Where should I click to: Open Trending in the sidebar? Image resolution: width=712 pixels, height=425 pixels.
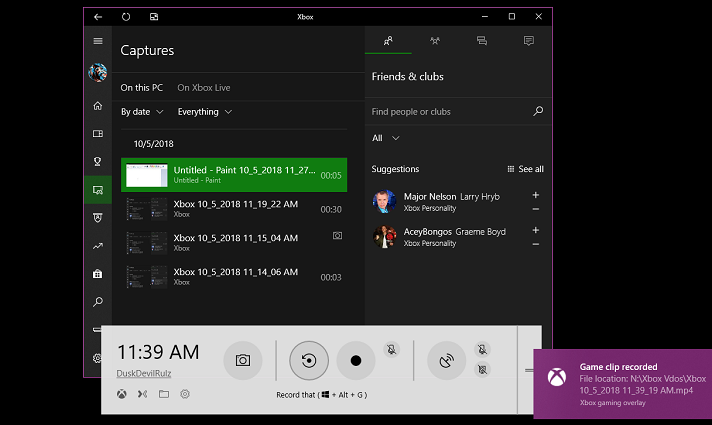pyautogui.click(x=98, y=246)
